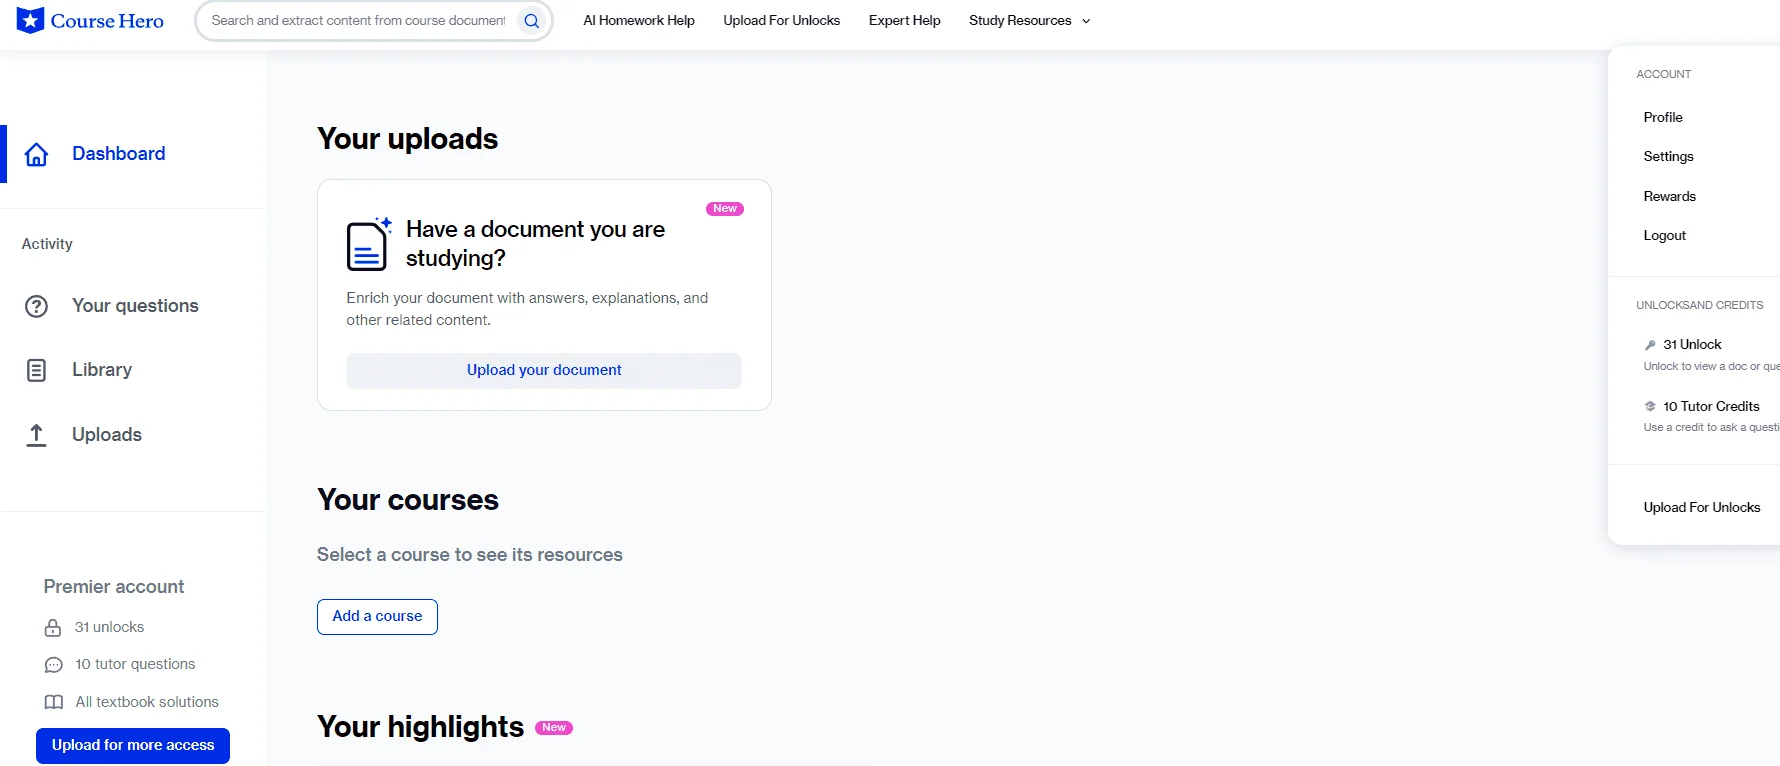This screenshot has width=1780, height=766.
Task: Open Rewards in account menu
Action: pyautogui.click(x=1669, y=196)
